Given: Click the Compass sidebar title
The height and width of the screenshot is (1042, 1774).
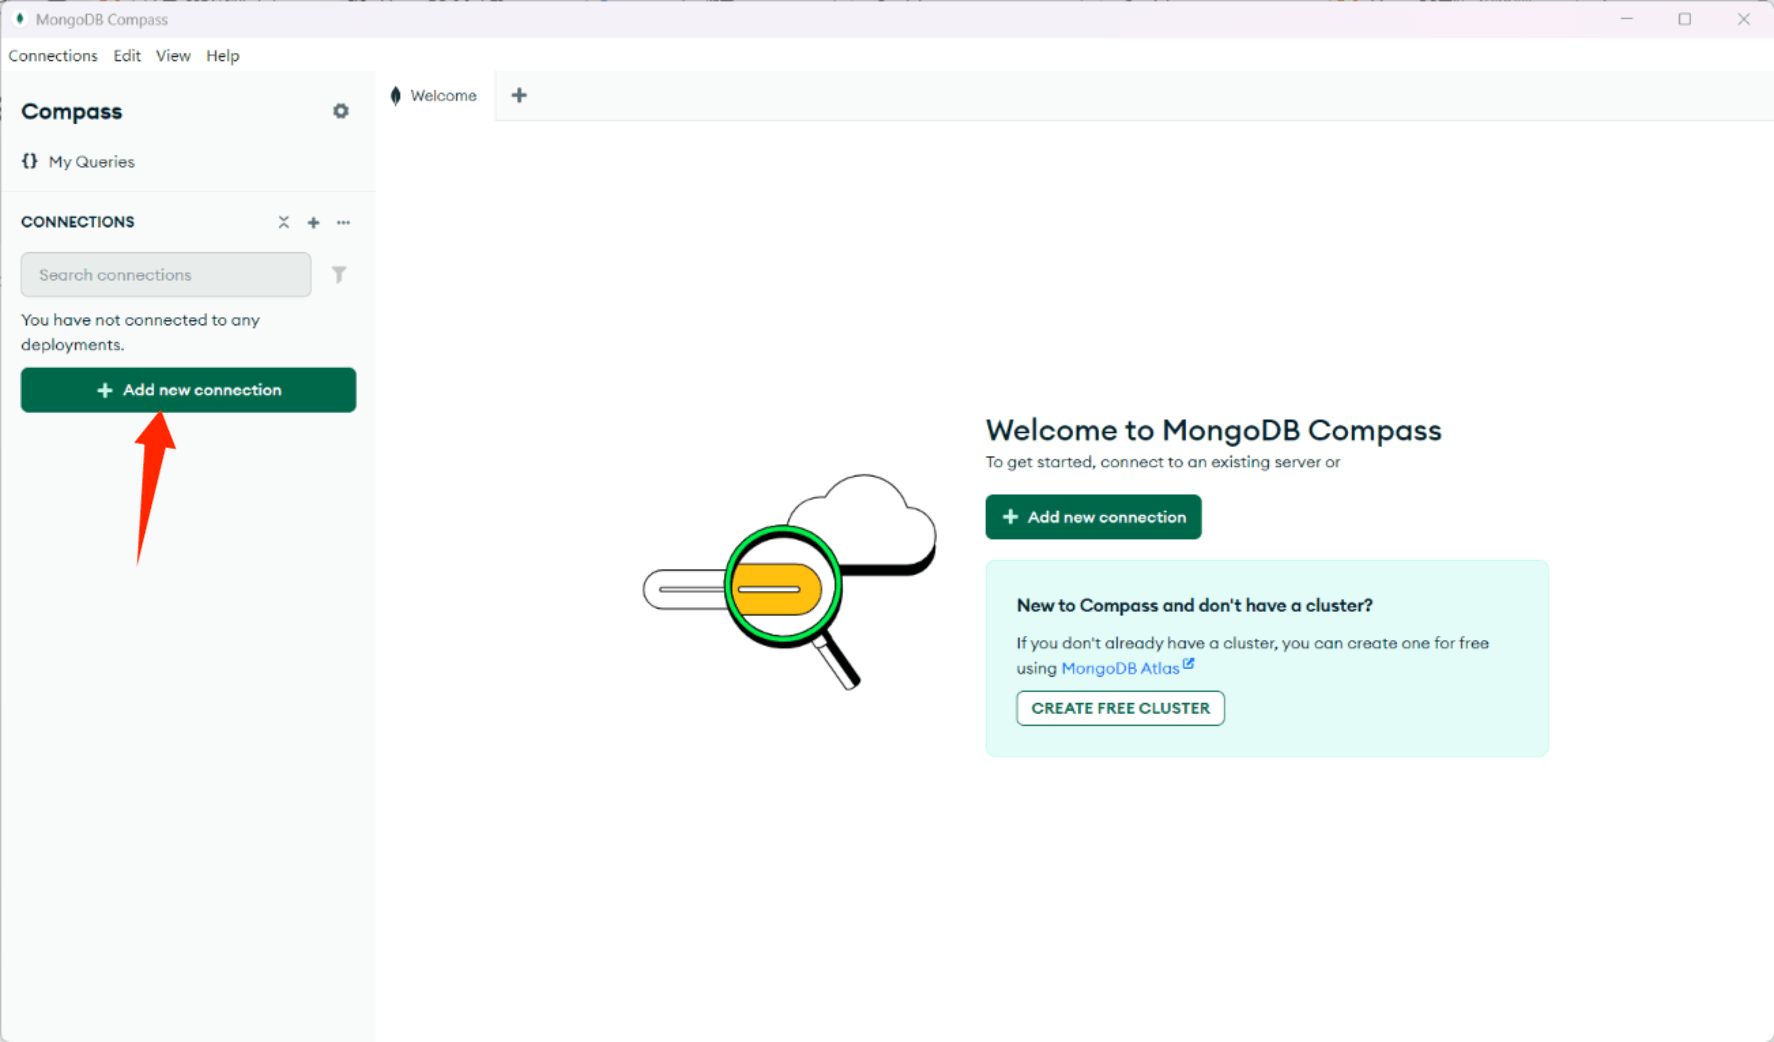Looking at the screenshot, I should tap(72, 112).
